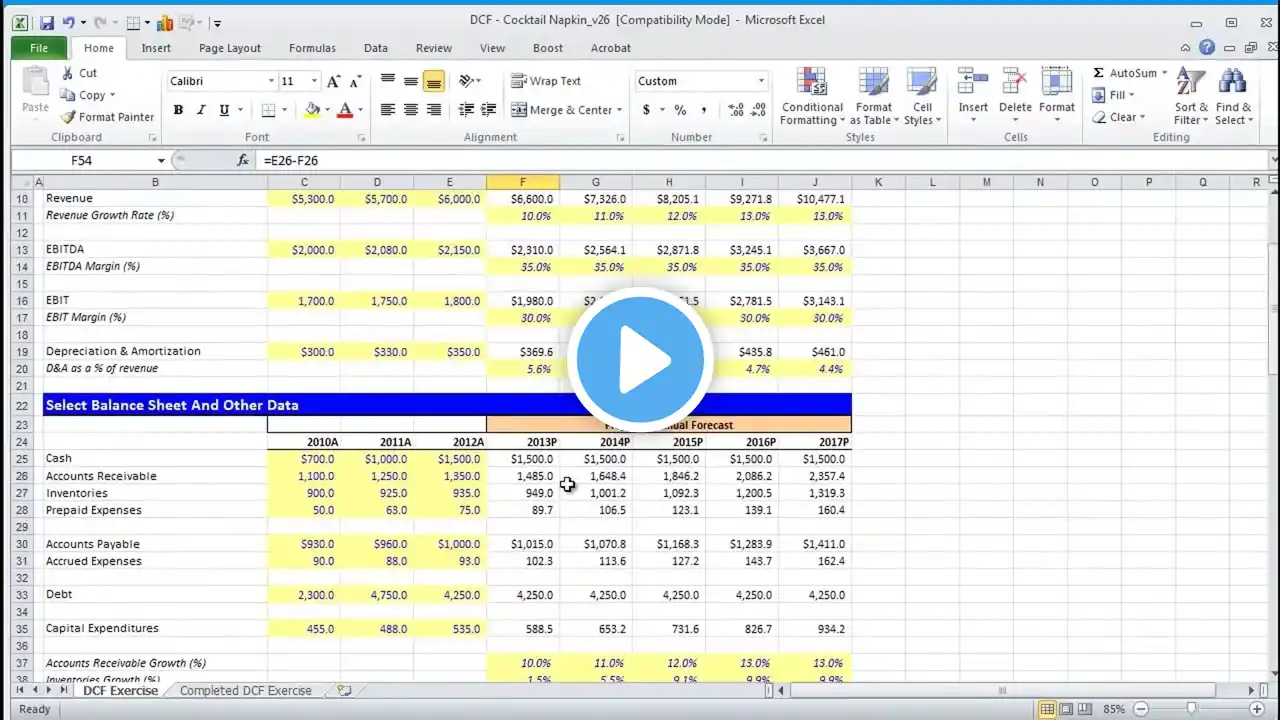Increase font size with the larger A icon
Image resolution: width=1280 pixels, height=720 pixels.
pos(334,81)
